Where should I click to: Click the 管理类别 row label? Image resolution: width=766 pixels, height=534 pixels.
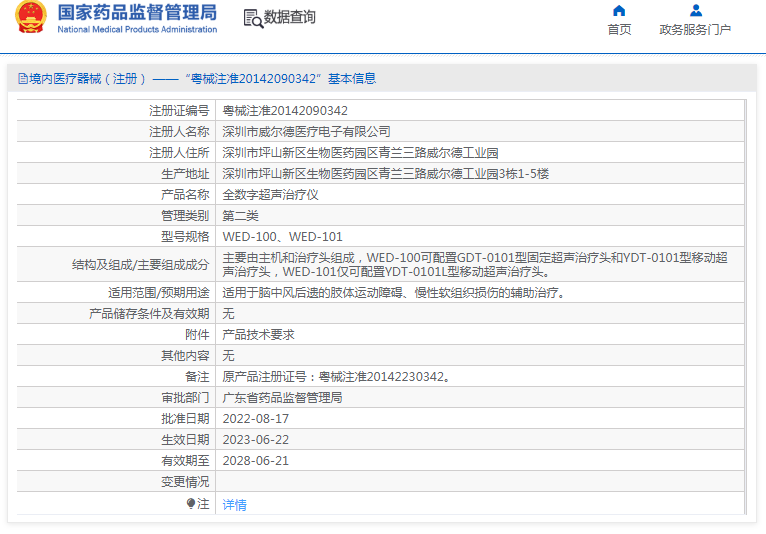tap(185, 216)
